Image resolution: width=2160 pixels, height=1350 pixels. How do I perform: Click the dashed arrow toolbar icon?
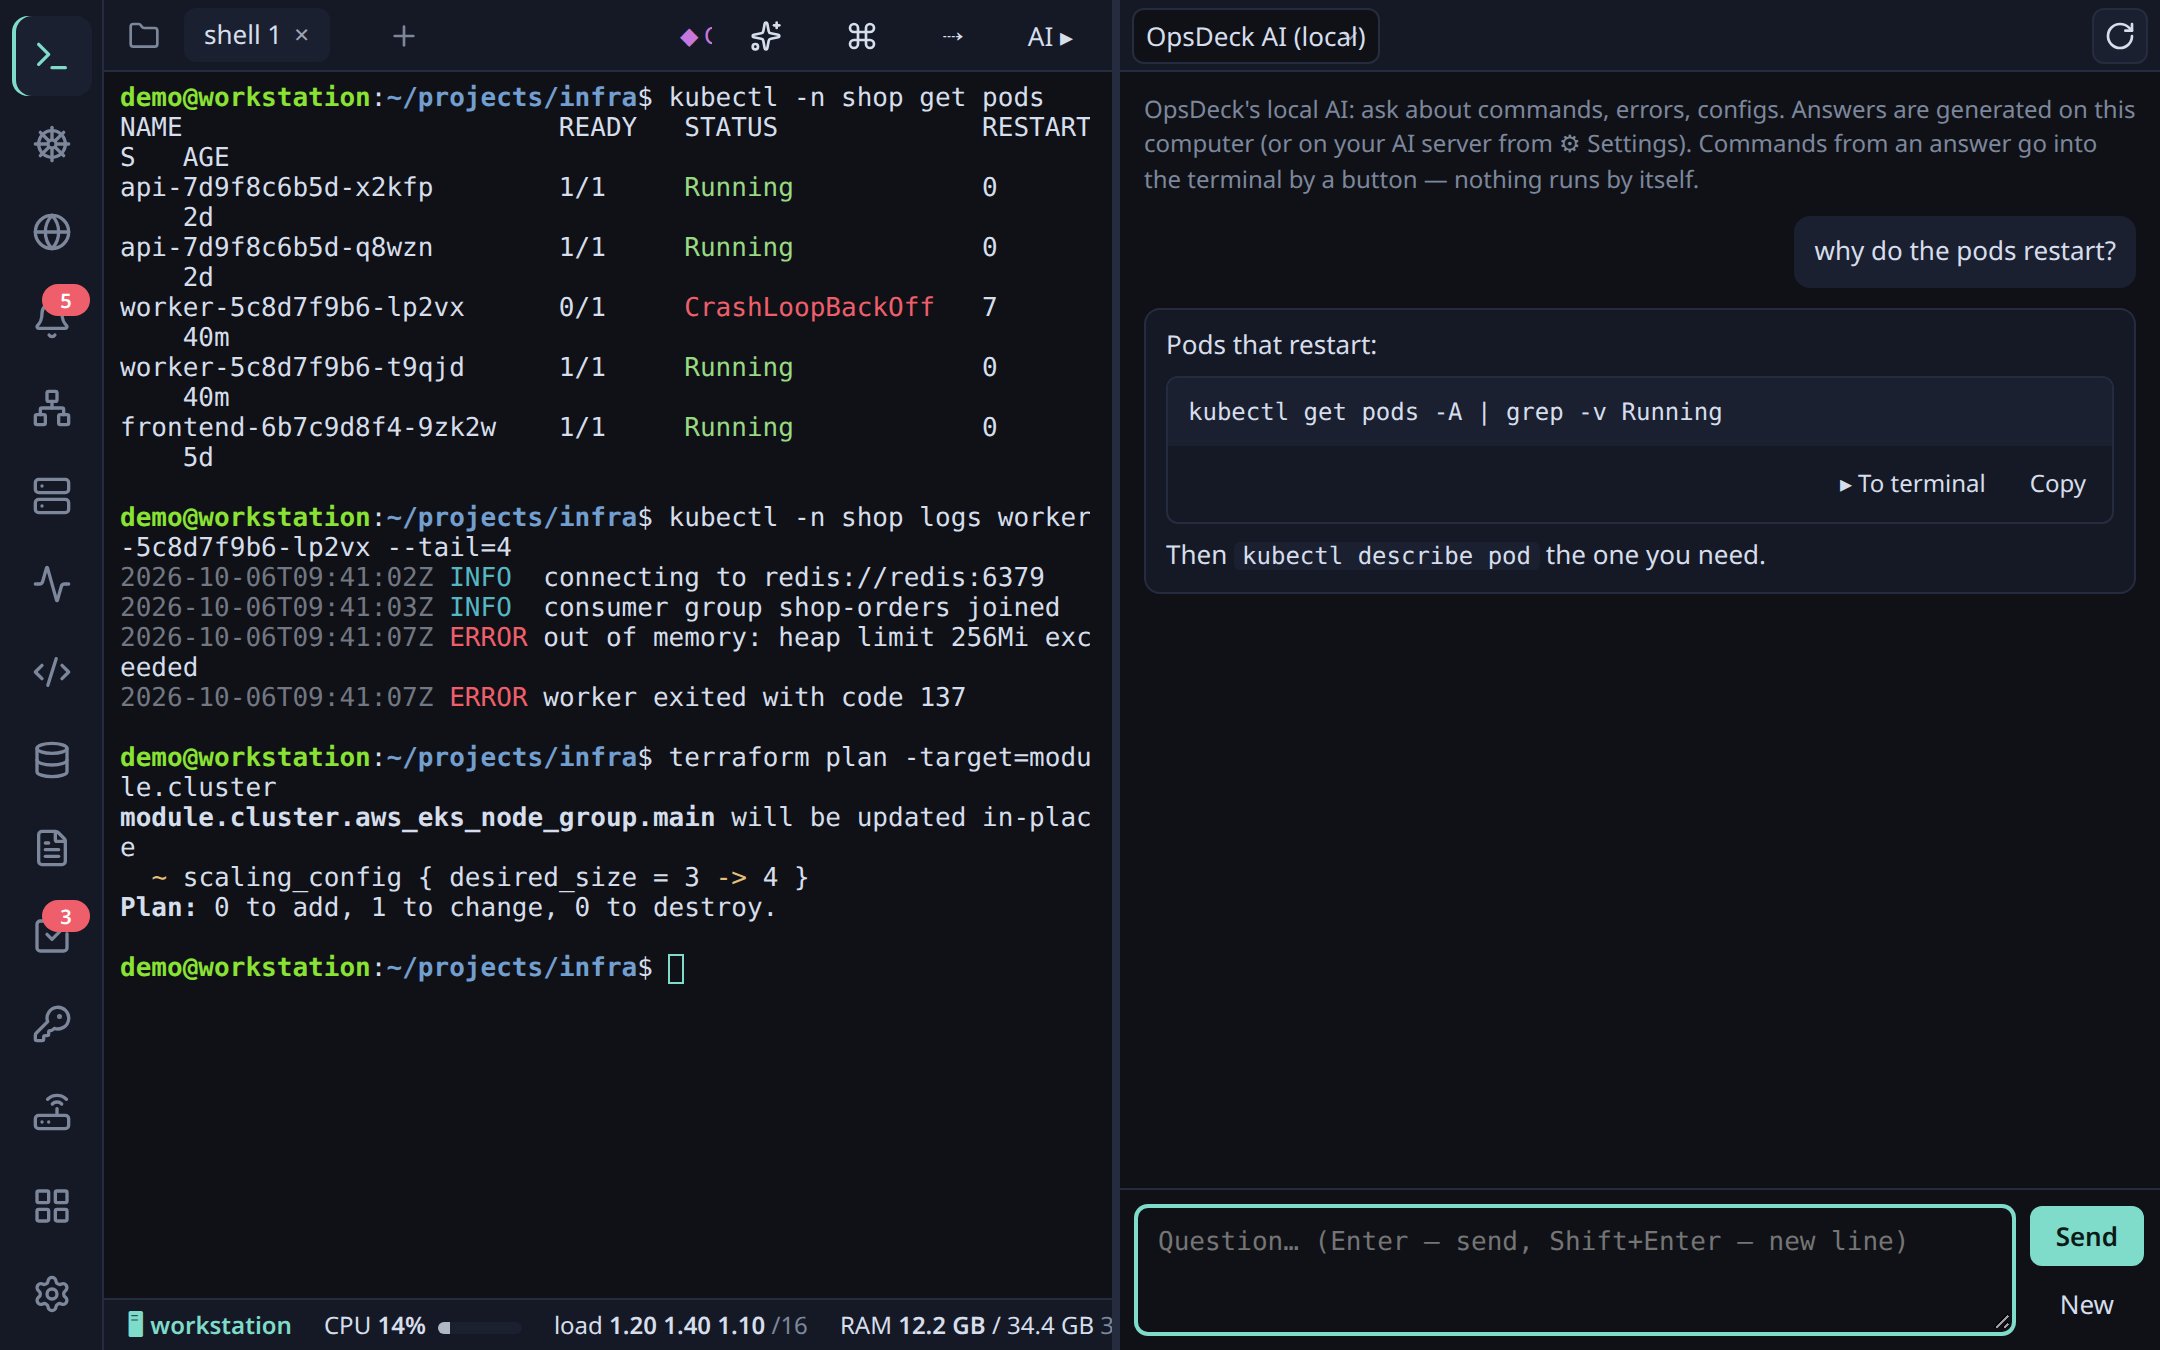tap(952, 36)
